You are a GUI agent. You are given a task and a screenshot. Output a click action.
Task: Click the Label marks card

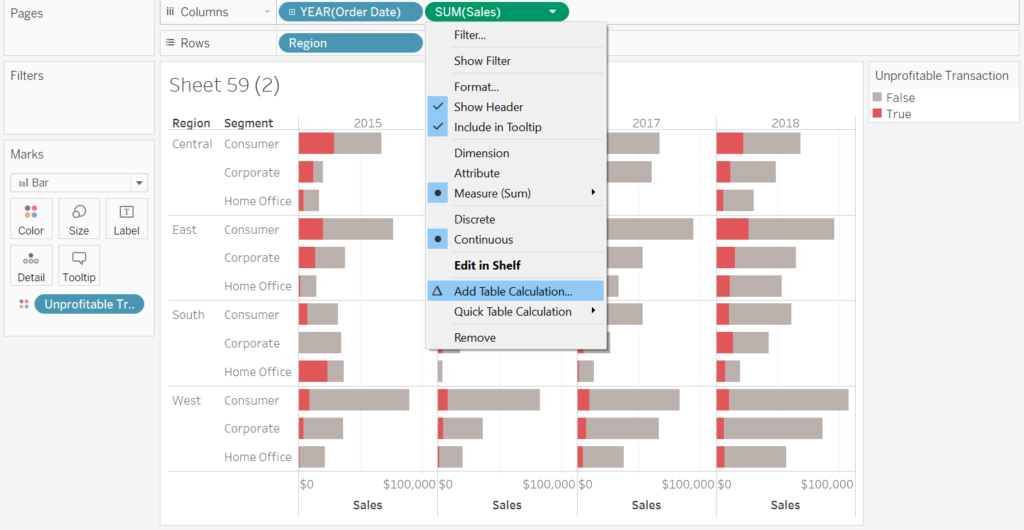coord(127,219)
